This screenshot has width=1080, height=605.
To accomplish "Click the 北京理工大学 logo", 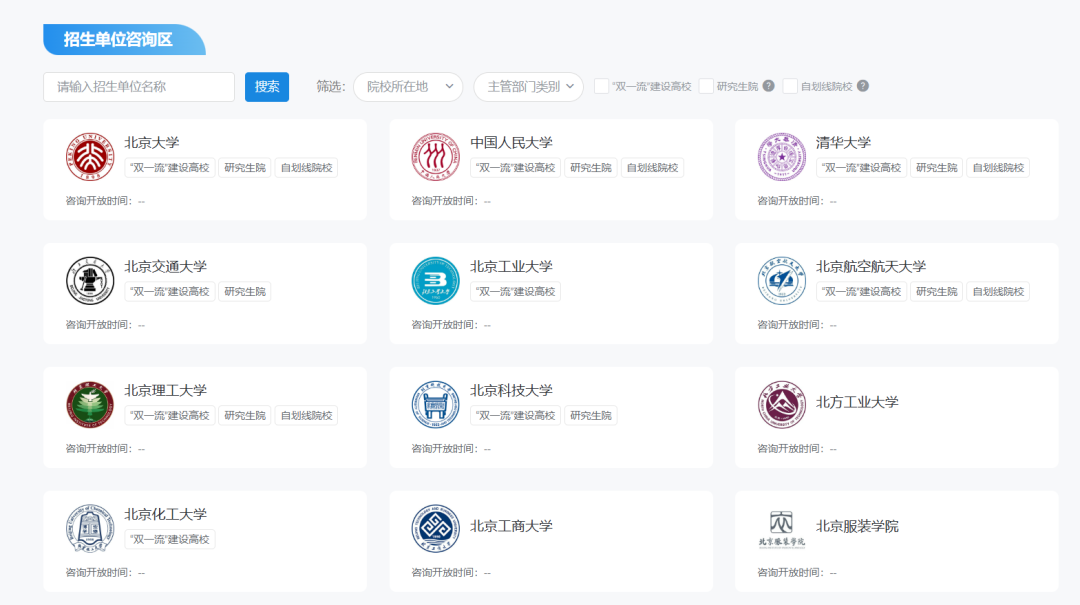I will (90, 404).
